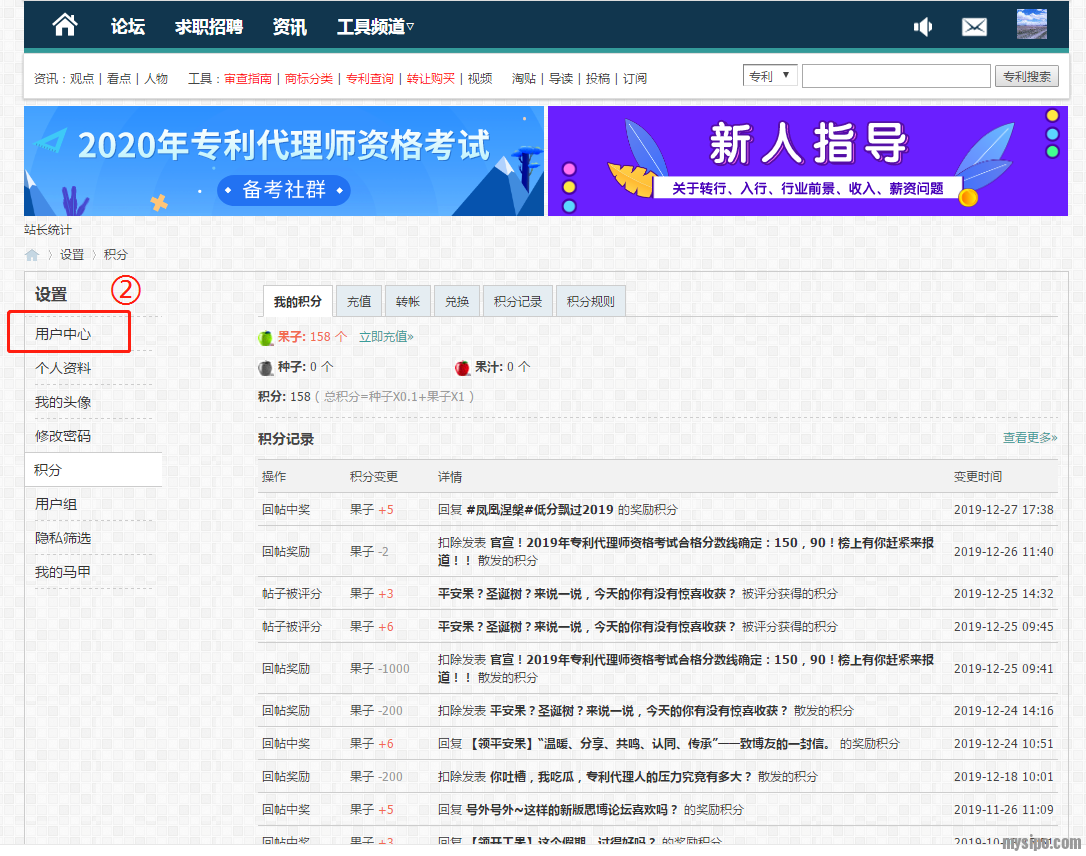Click the red 果汁 apple icon
This screenshot has height=856, width=1086.
click(x=462, y=368)
